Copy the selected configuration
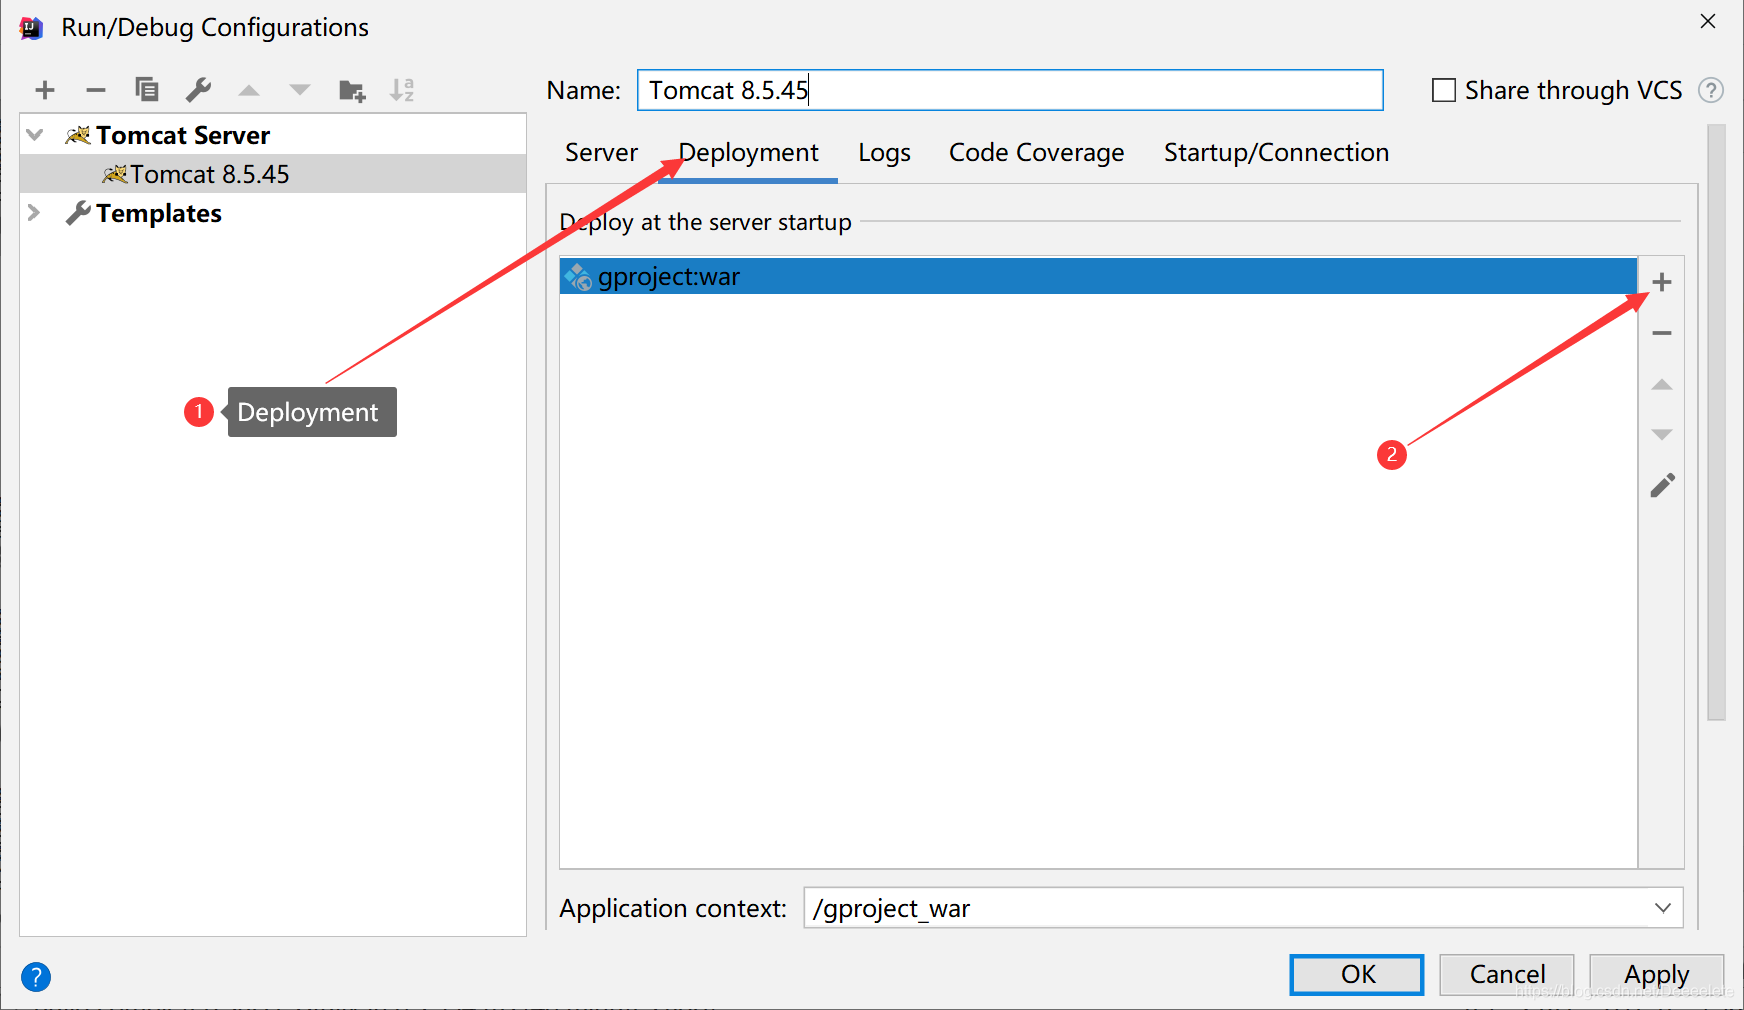Viewport: 1744px width, 1010px height. point(147,90)
